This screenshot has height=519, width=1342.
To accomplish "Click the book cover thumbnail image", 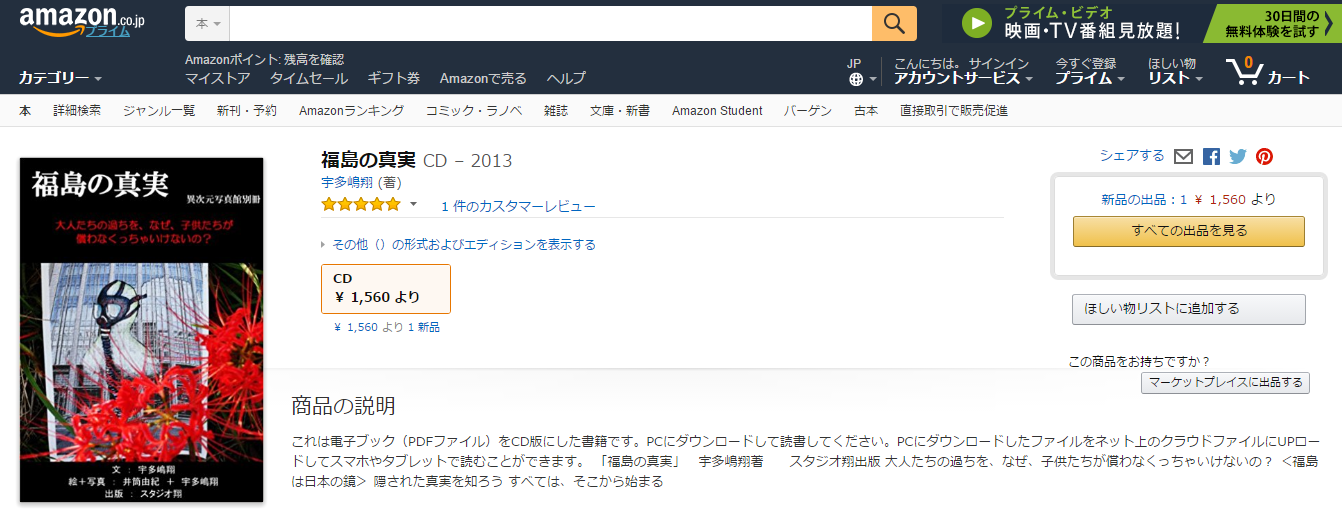I will 141,329.
